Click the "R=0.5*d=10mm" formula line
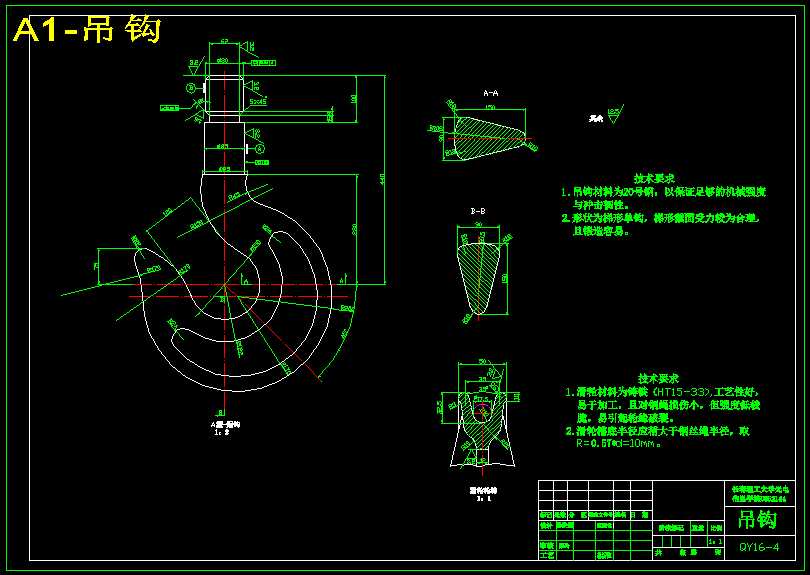The height and width of the screenshot is (575, 810). pos(618,443)
